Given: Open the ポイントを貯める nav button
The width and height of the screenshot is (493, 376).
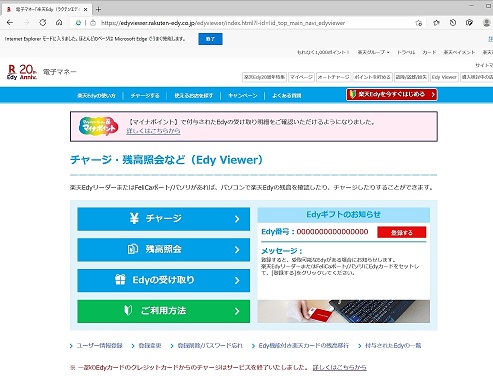Looking at the screenshot, I should coord(372,77).
